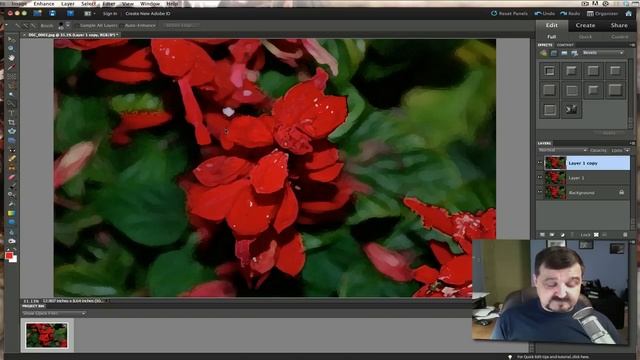This screenshot has width=640, height=360.
Task: Select the Move tool
Action: pos(11,40)
